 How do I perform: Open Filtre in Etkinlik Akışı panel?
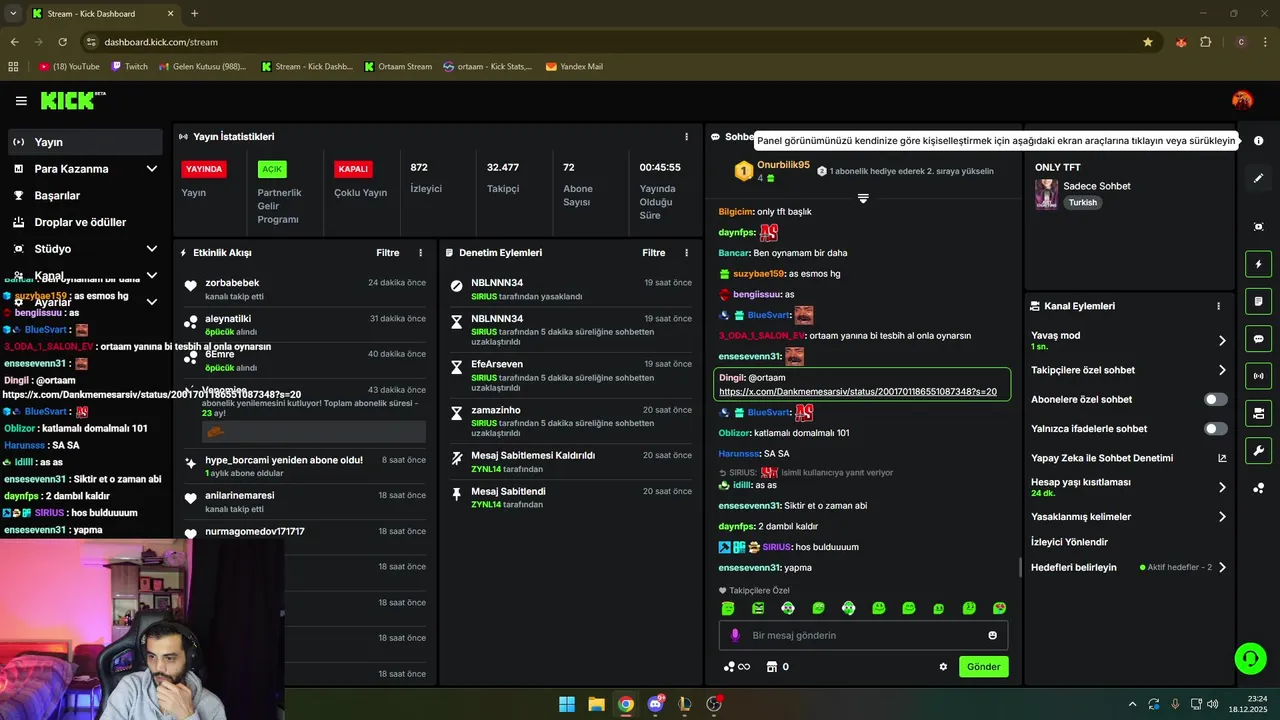coord(388,253)
